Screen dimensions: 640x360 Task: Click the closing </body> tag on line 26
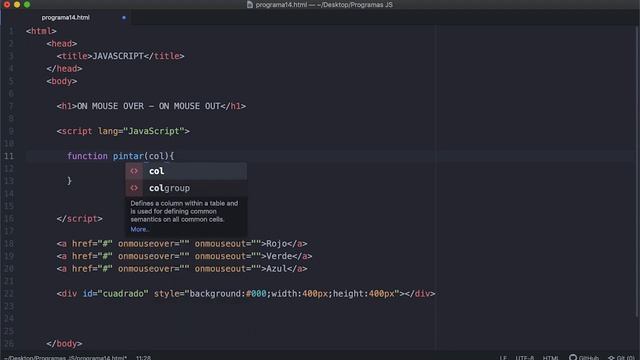click(x=64, y=344)
